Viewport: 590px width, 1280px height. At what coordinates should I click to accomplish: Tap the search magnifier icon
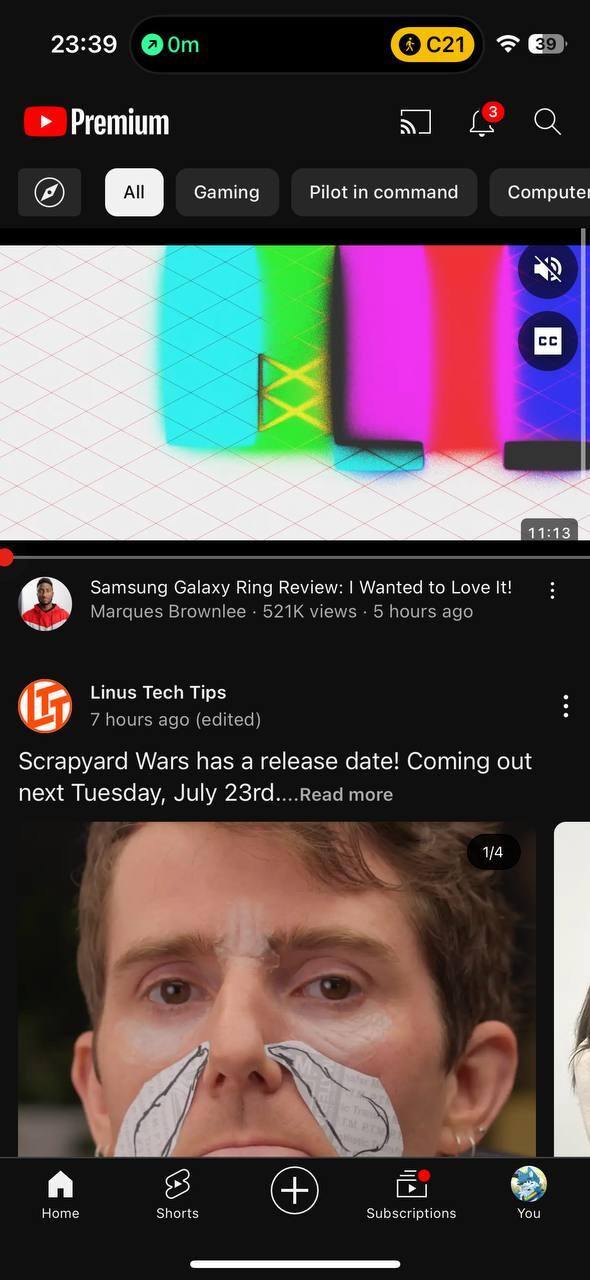pyautogui.click(x=547, y=122)
